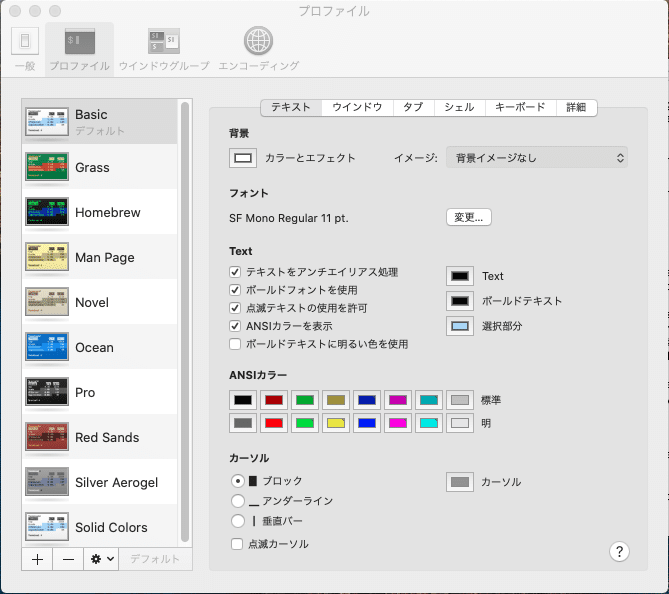Select the Ocean profile

pyautogui.click(x=99, y=347)
